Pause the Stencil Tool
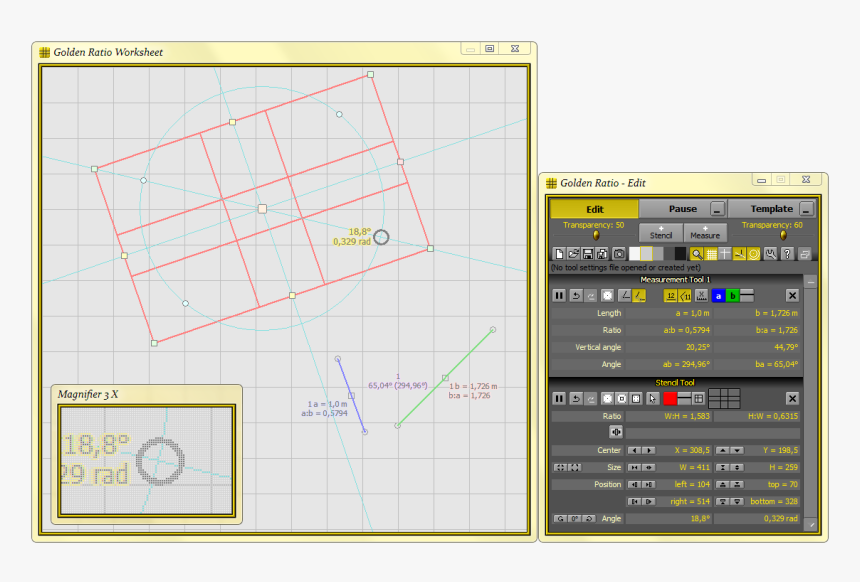This screenshot has width=860, height=582. pyautogui.click(x=557, y=398)
